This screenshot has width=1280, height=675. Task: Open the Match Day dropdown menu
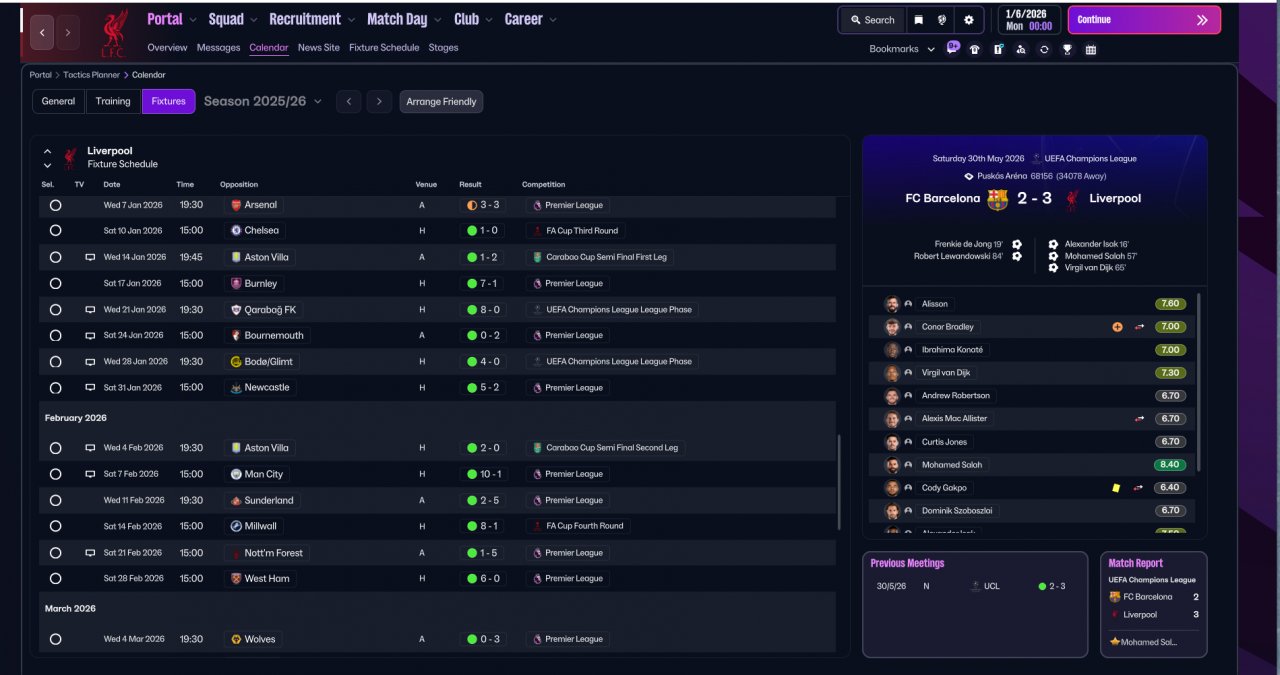click(x=405, y=19)
